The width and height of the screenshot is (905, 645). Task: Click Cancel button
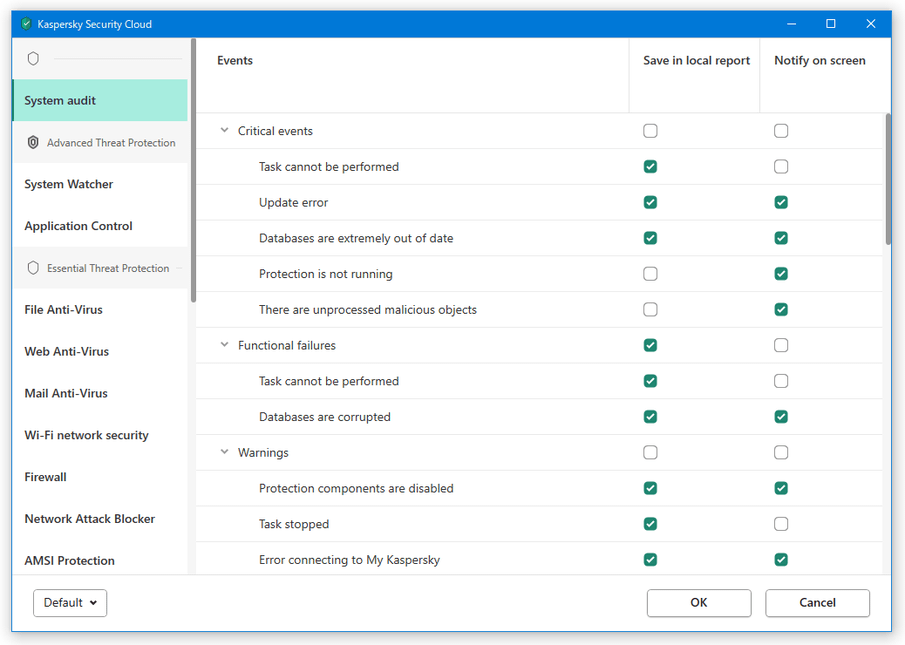[x=817, y=602]
